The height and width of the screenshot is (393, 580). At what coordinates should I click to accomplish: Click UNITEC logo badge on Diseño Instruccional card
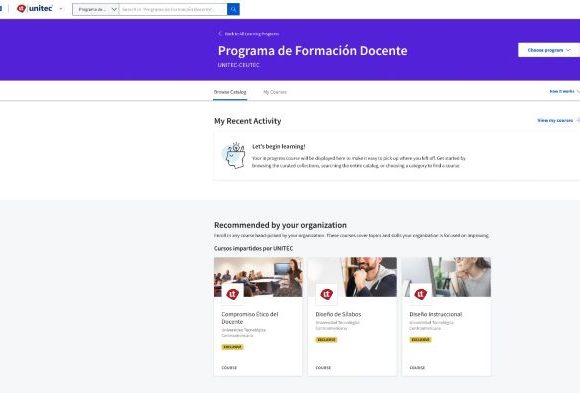420,294
